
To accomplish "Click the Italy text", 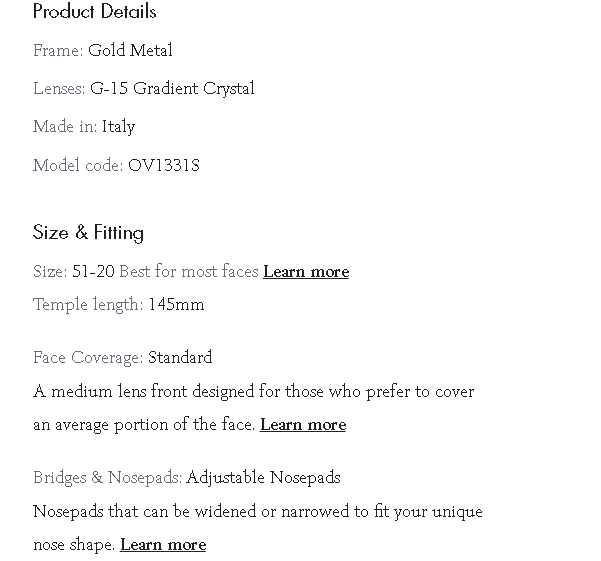I will (118, 127).
